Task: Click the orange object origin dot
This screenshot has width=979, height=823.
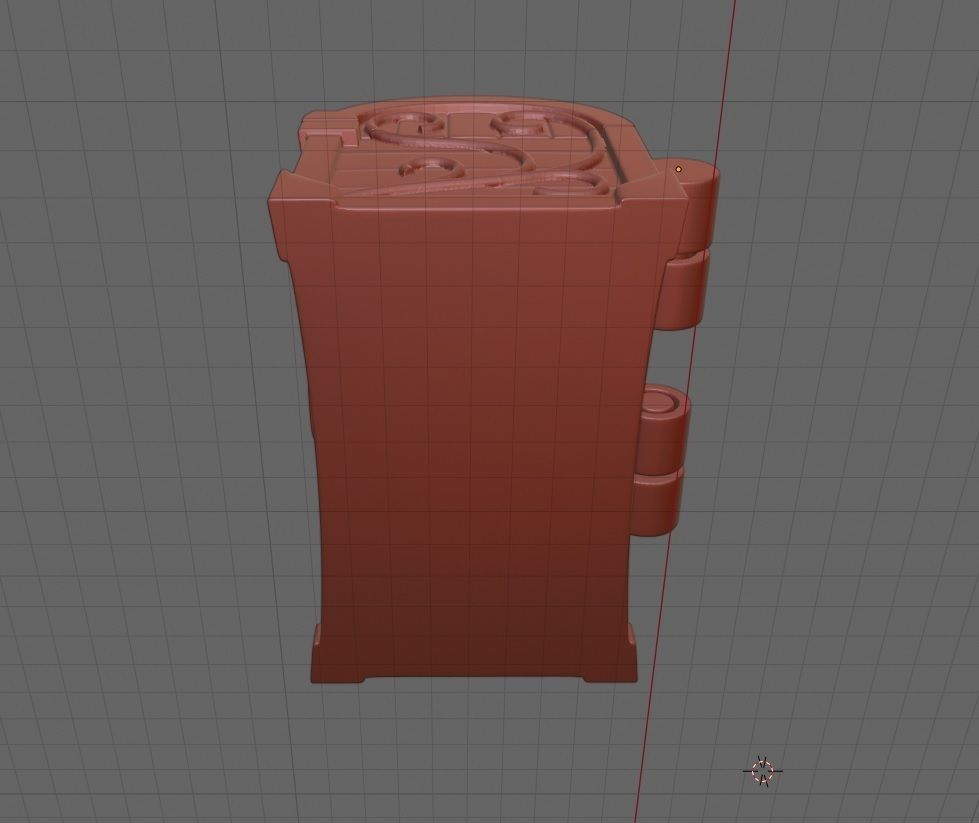Action: click(679, 169)
